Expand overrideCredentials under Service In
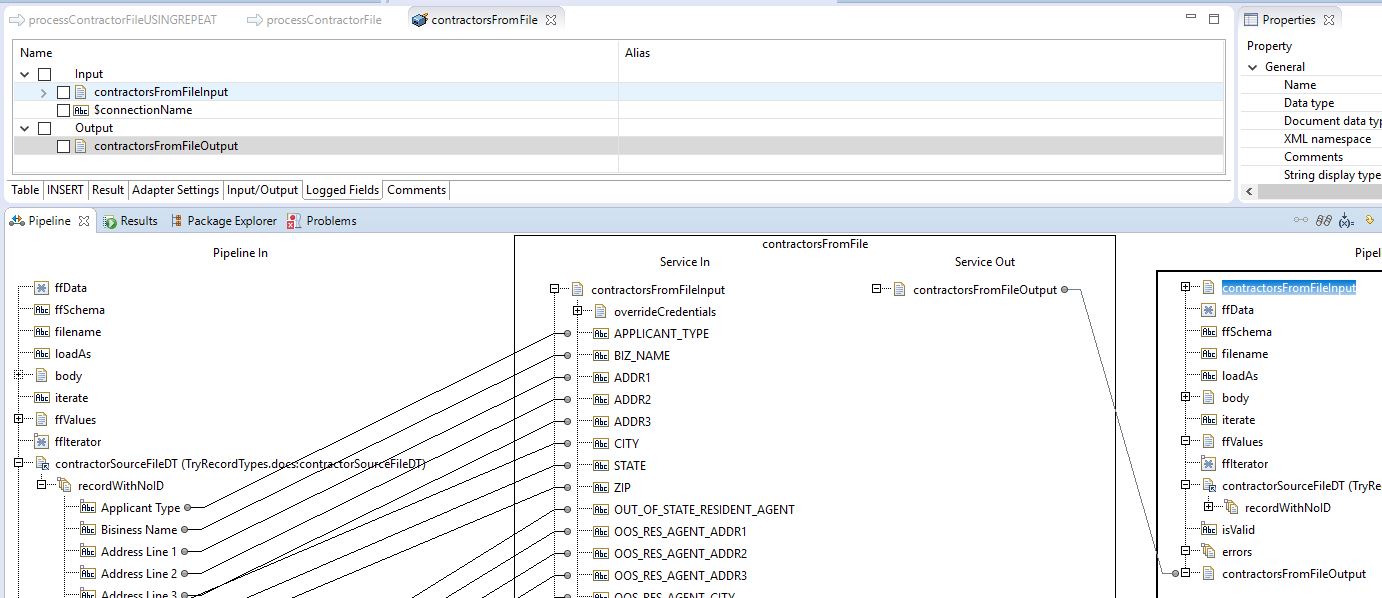 578,311
